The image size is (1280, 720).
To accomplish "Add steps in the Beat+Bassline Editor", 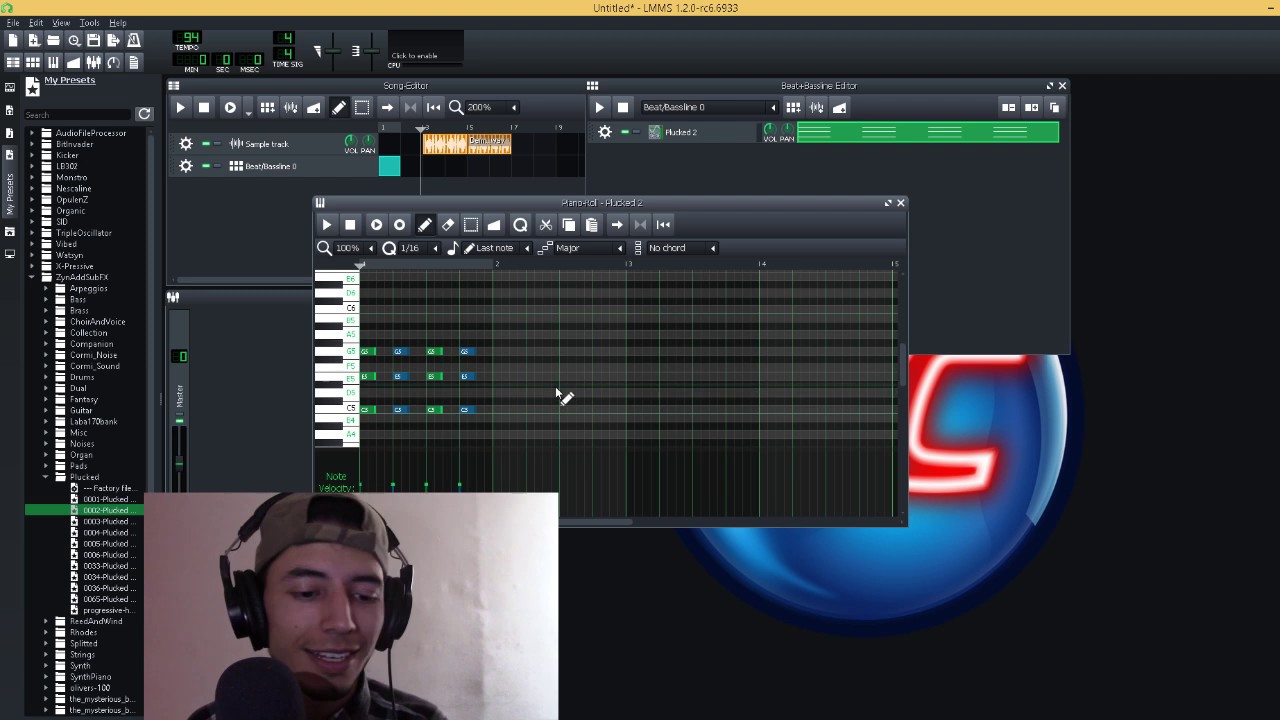I will click(x=1032, y=107).
